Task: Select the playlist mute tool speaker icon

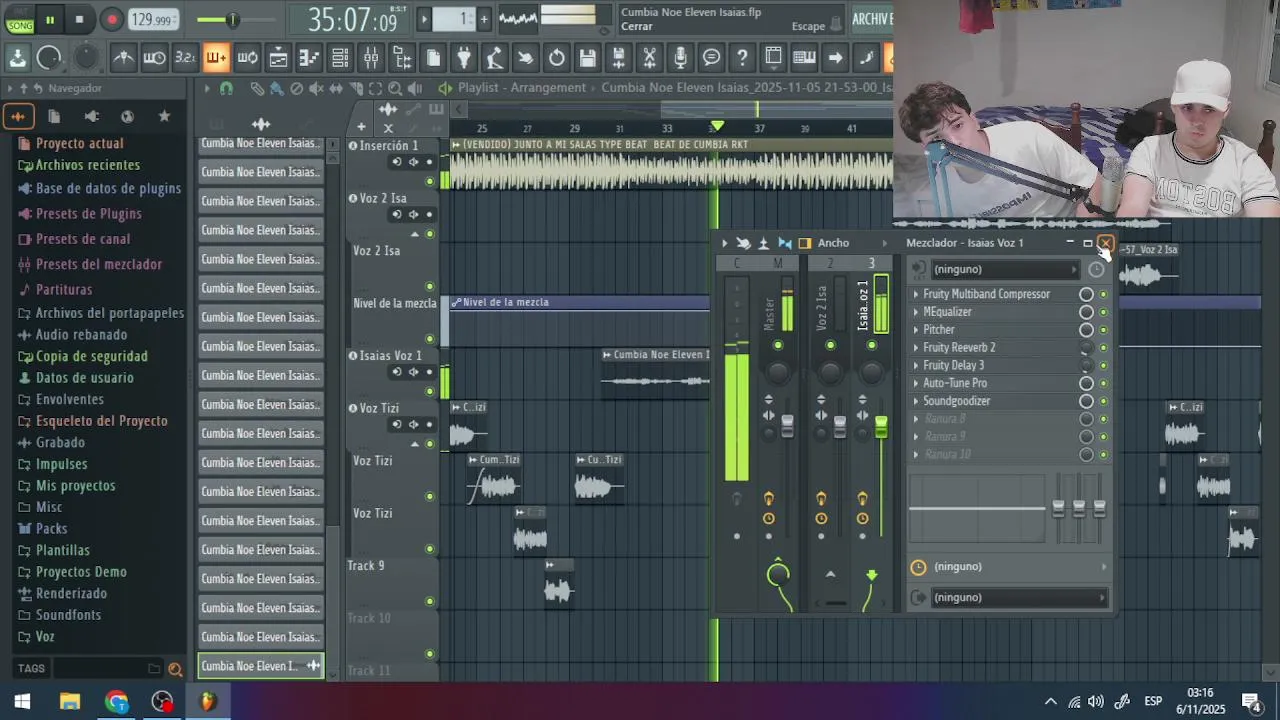Action: (x=316, y=88)
